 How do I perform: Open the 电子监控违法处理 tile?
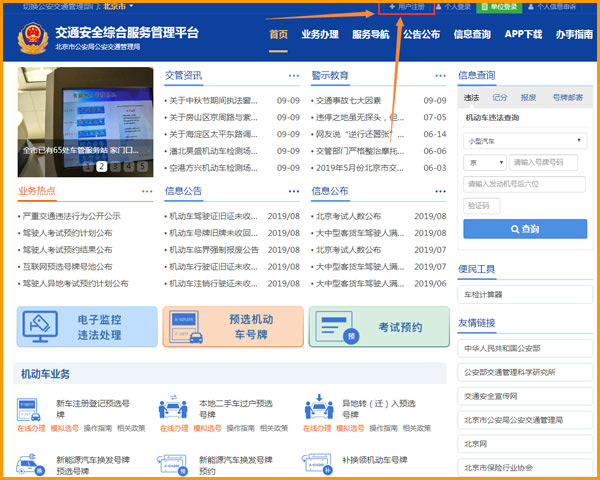point(87,327)
